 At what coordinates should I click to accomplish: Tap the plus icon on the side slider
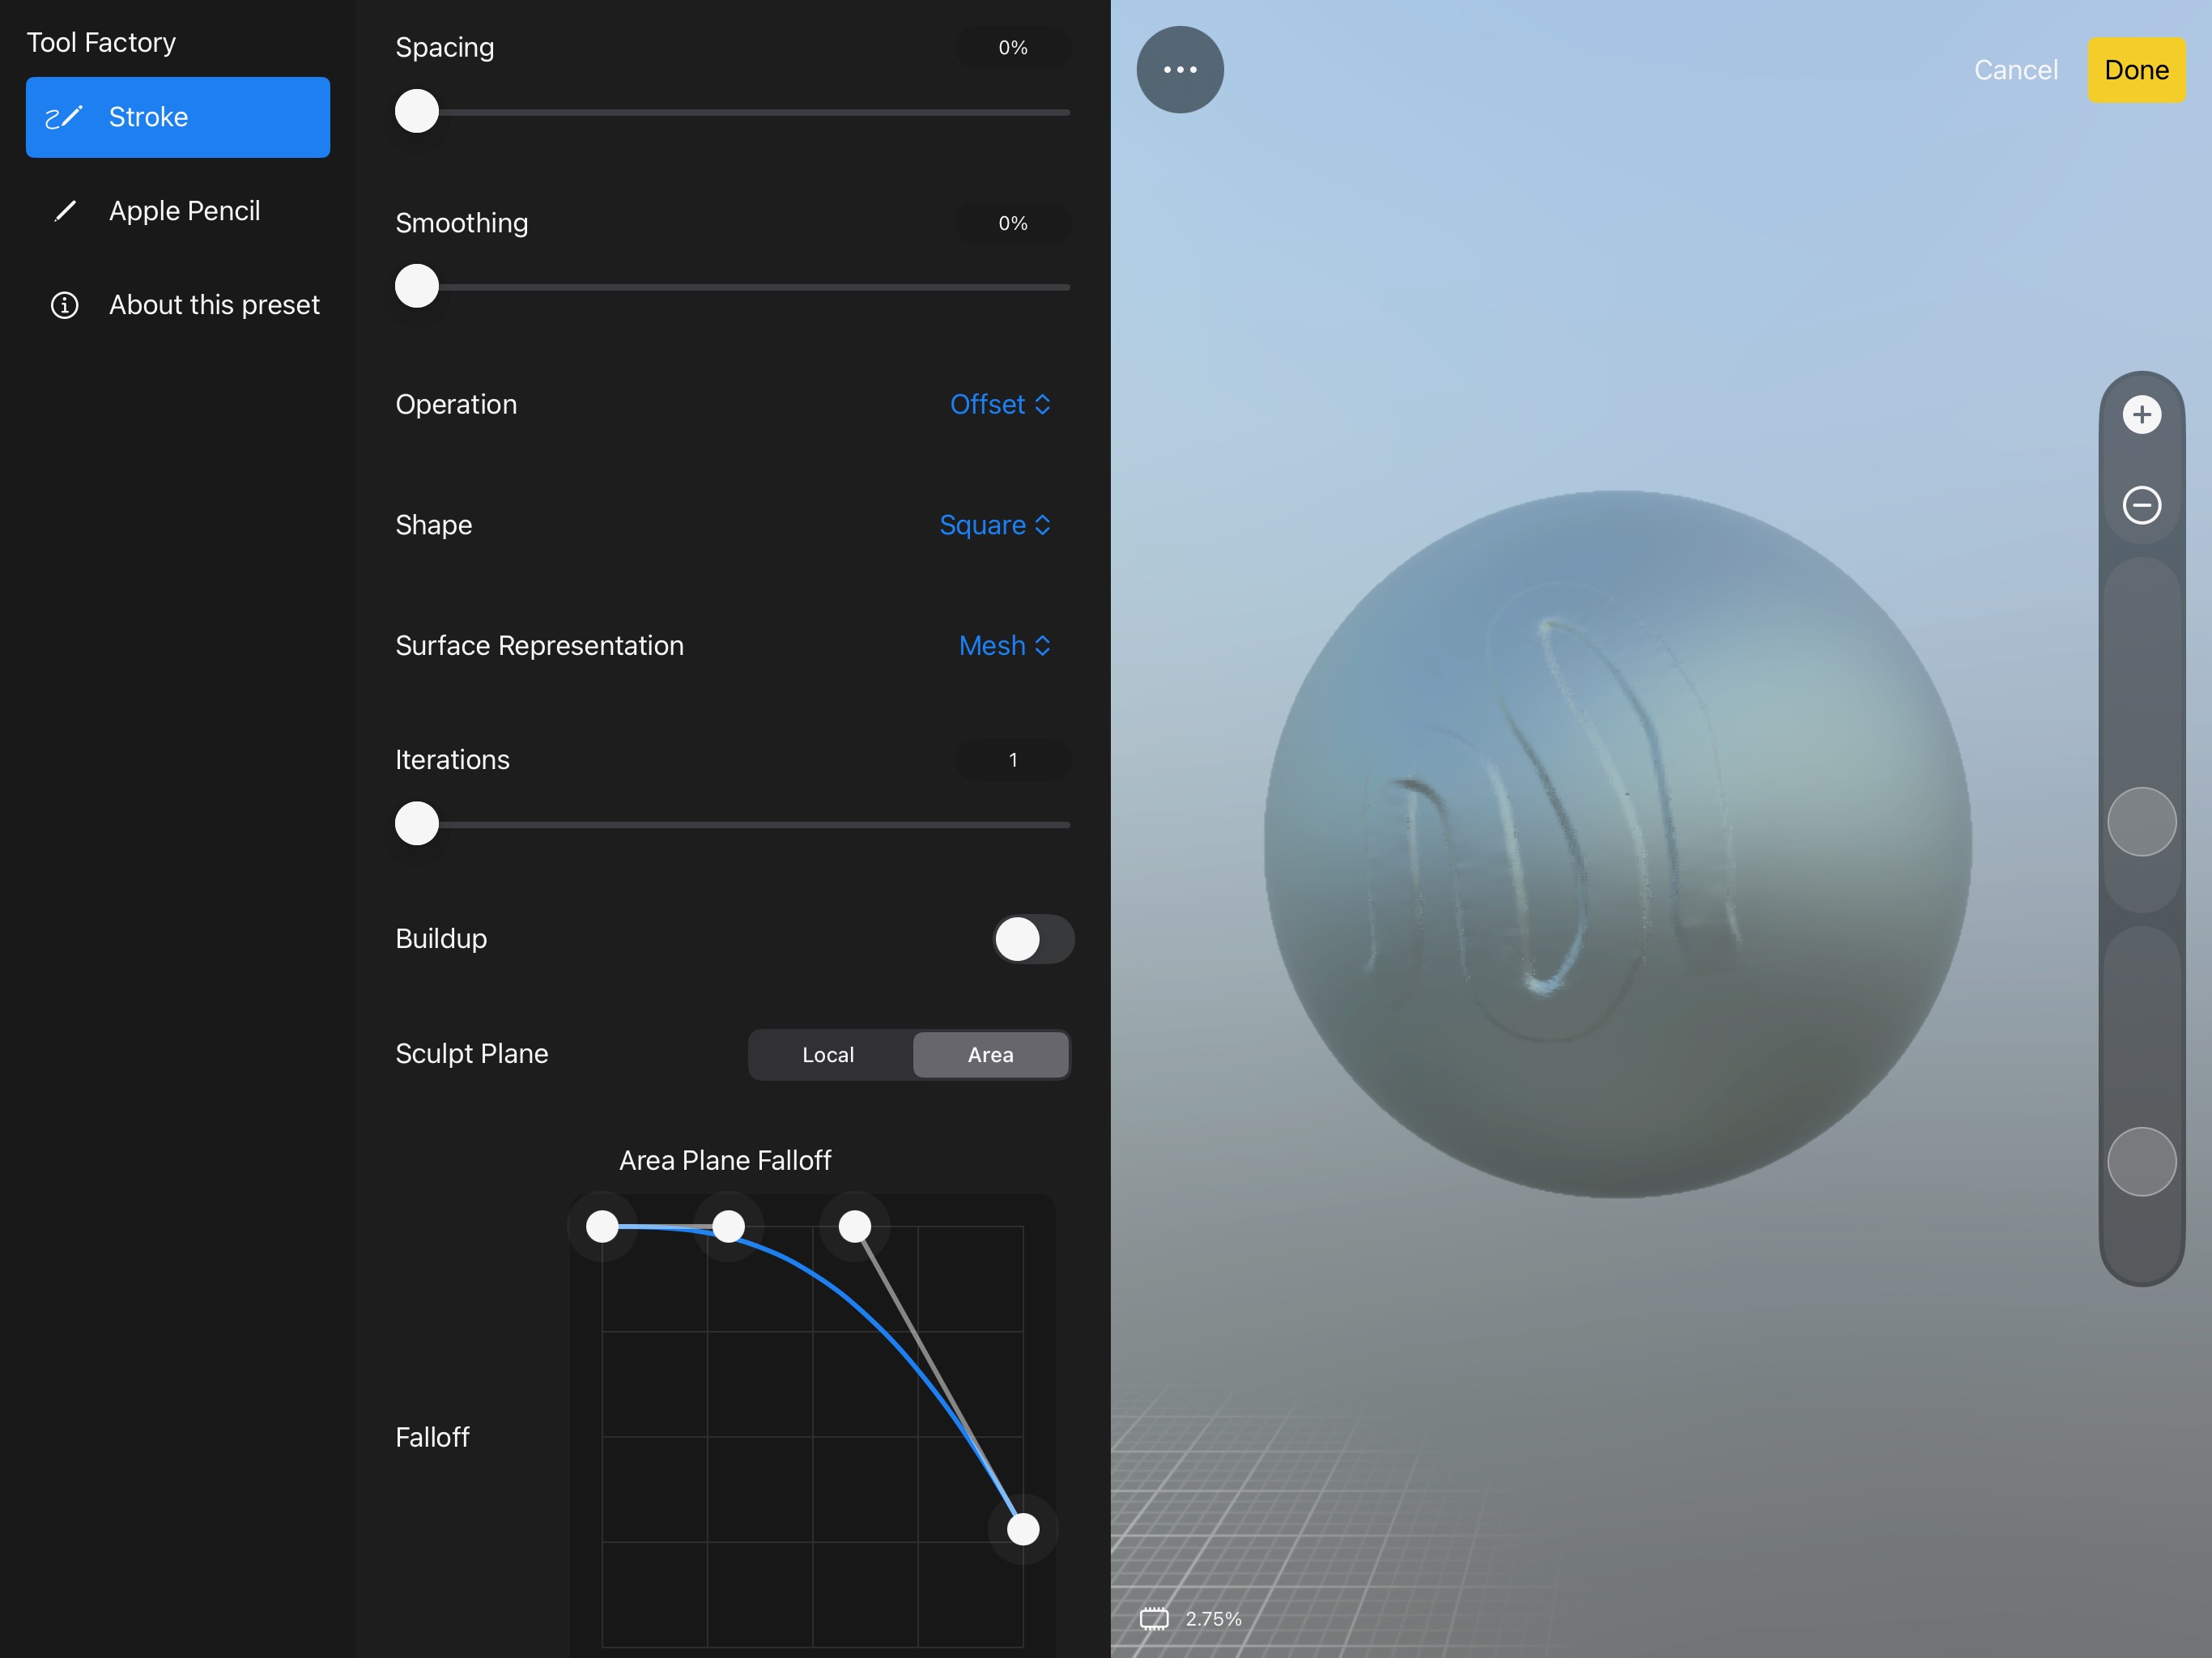(2141, 414)
